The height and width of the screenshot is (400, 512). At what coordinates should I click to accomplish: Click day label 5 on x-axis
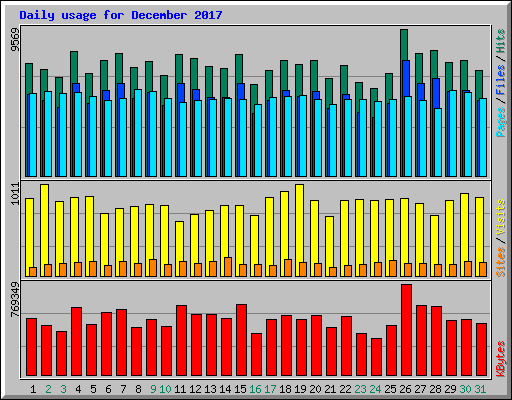[x=93, y=389]
